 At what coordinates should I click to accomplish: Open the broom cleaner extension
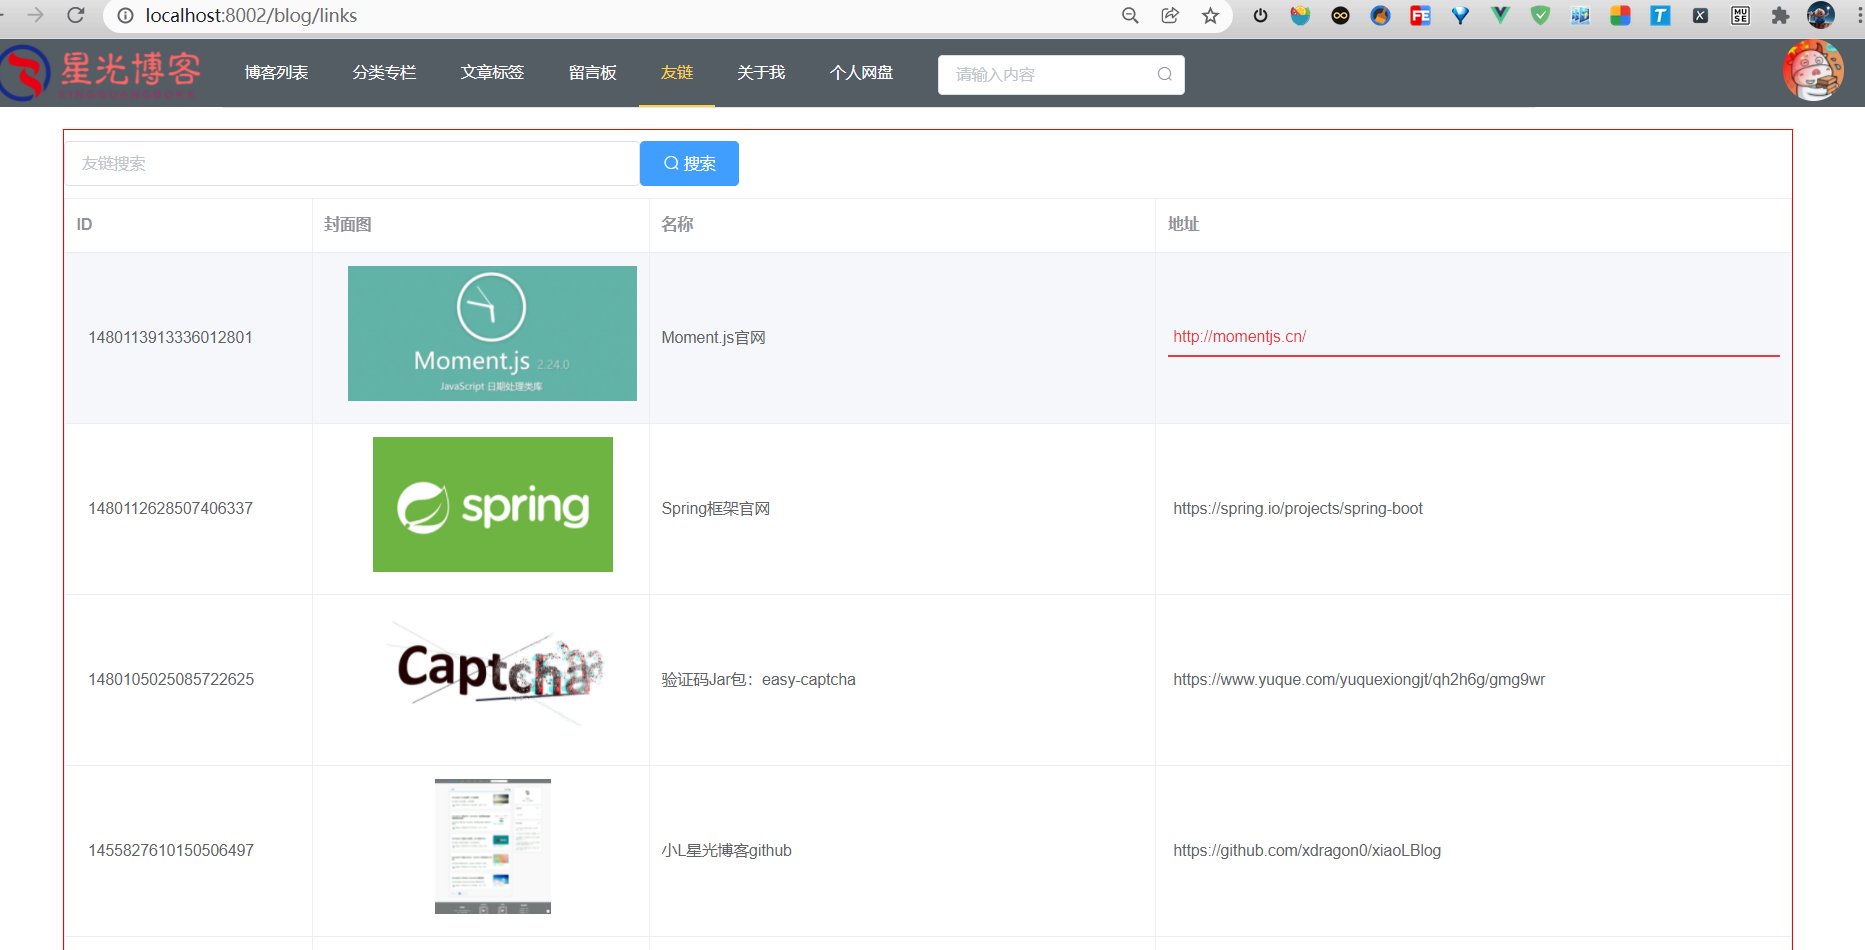pyautogui.click(x=1380, y=15)
